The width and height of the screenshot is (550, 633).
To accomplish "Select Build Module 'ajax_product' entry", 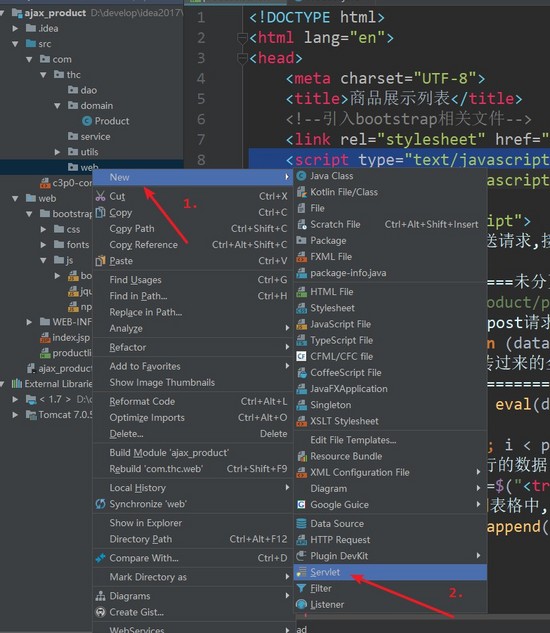I will [x=193, y=453].
